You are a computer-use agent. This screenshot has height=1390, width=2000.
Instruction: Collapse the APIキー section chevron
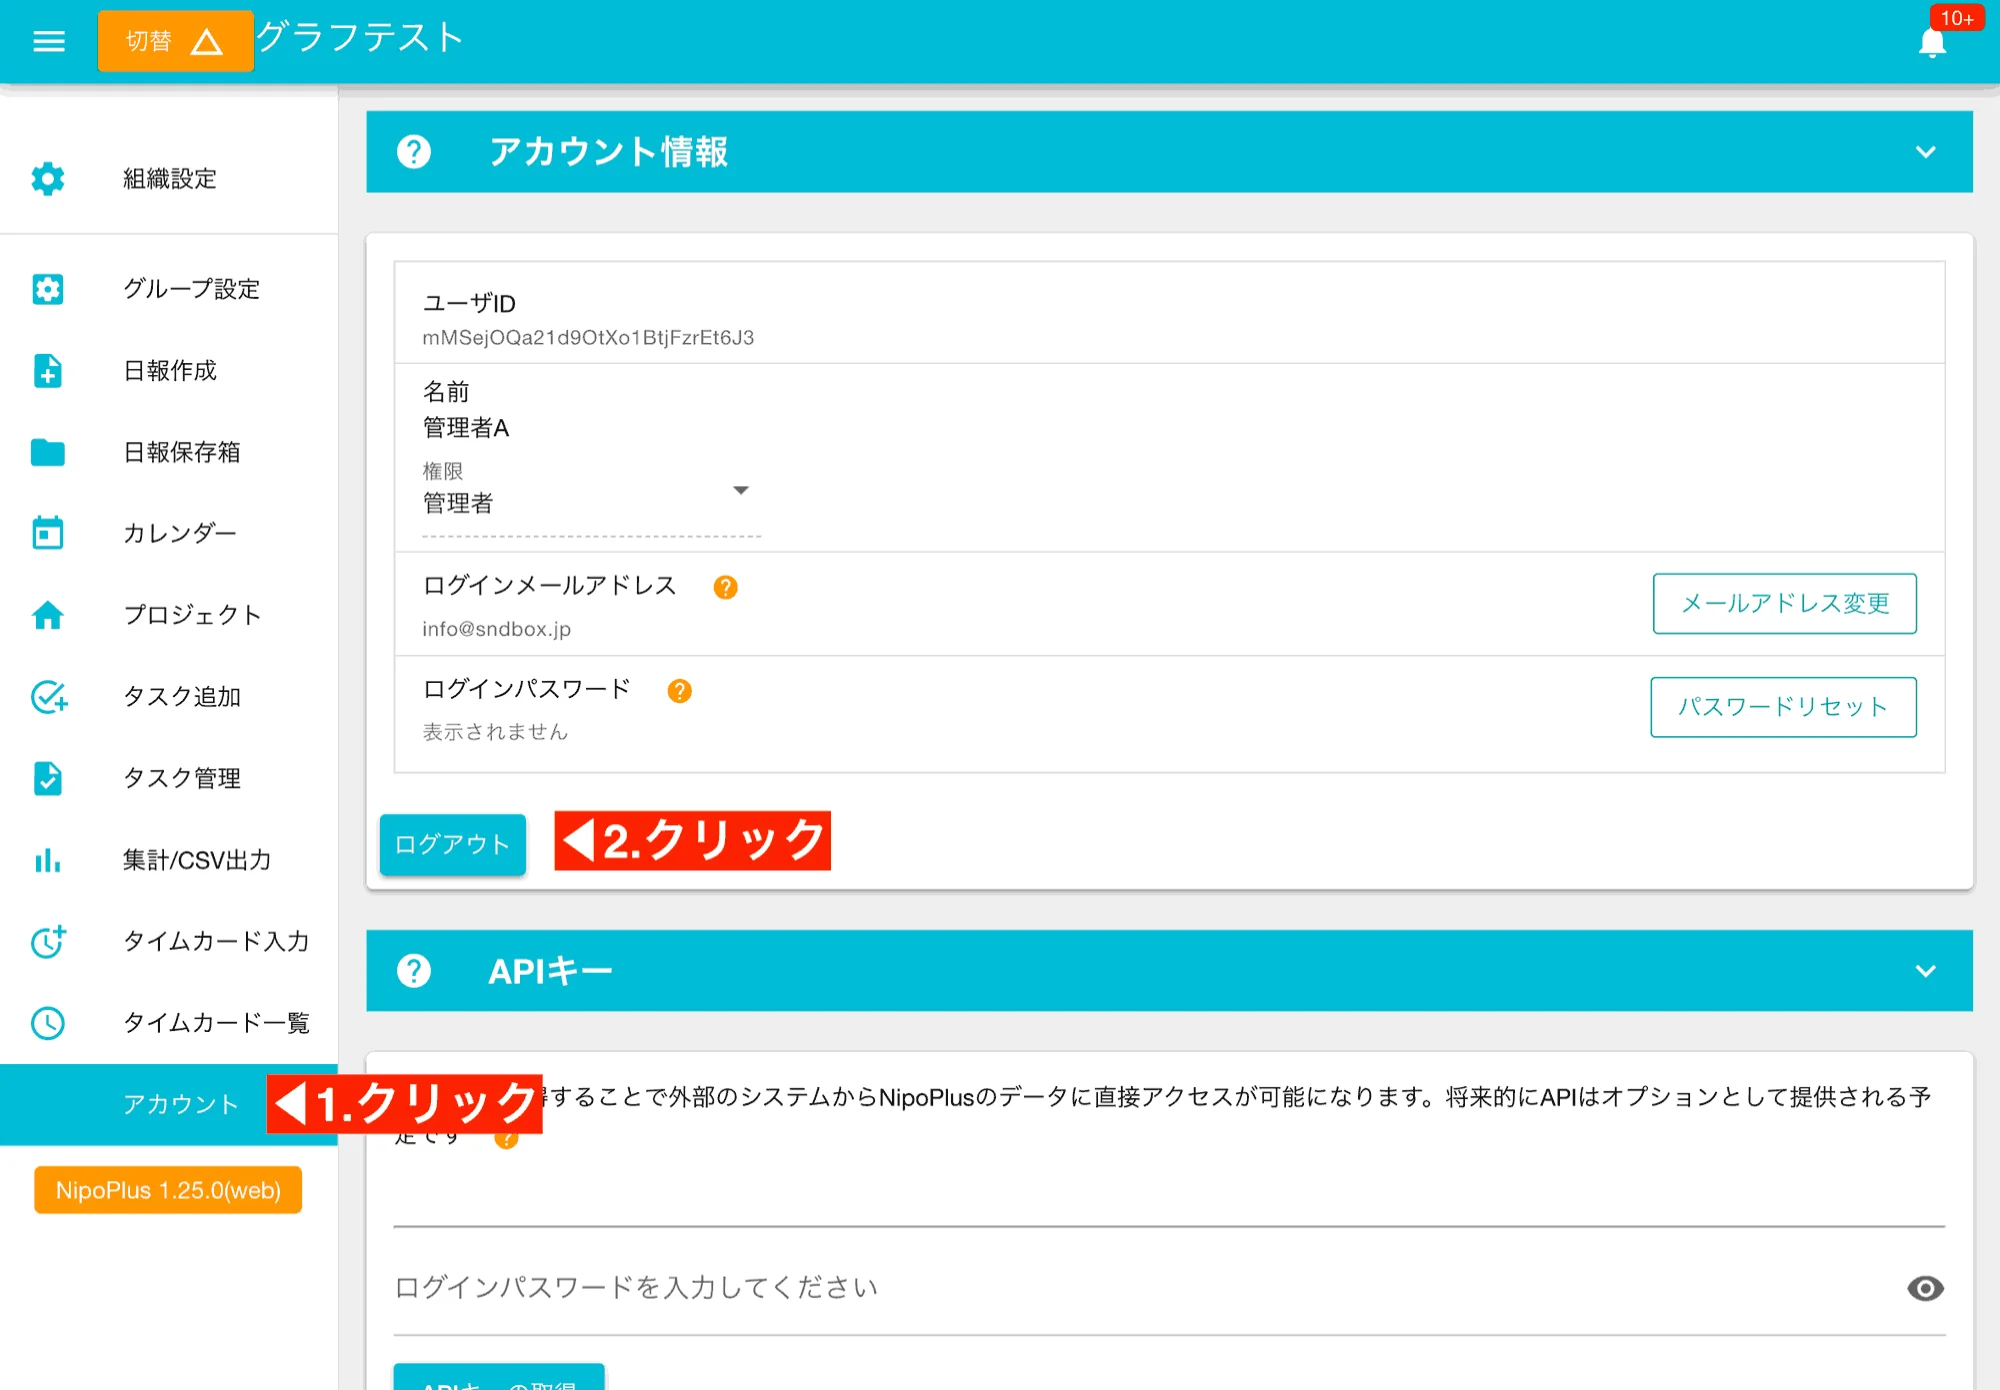tap(1925, 970)
